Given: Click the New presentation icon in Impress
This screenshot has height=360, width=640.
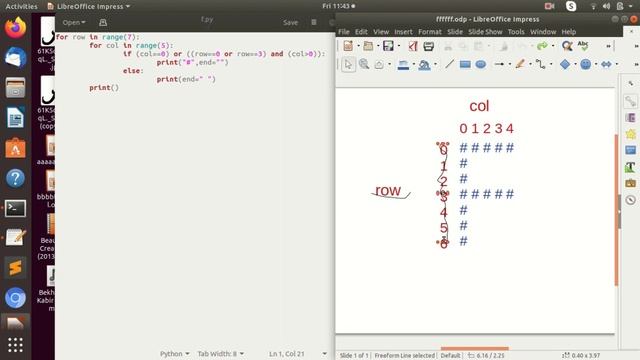Looking at the screenshot, I should [348, 46].
